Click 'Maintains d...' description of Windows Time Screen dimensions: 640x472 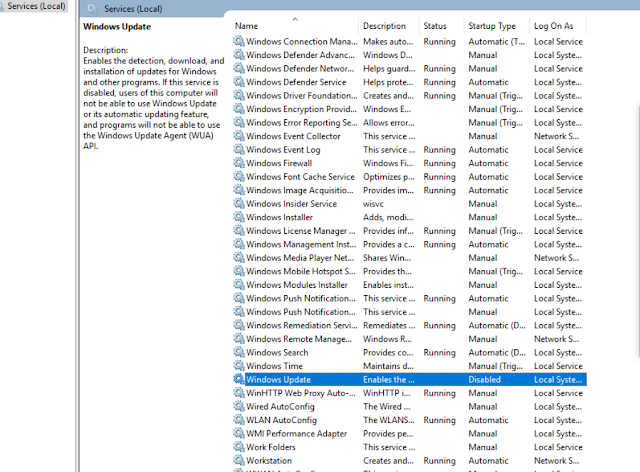point(388,366)
